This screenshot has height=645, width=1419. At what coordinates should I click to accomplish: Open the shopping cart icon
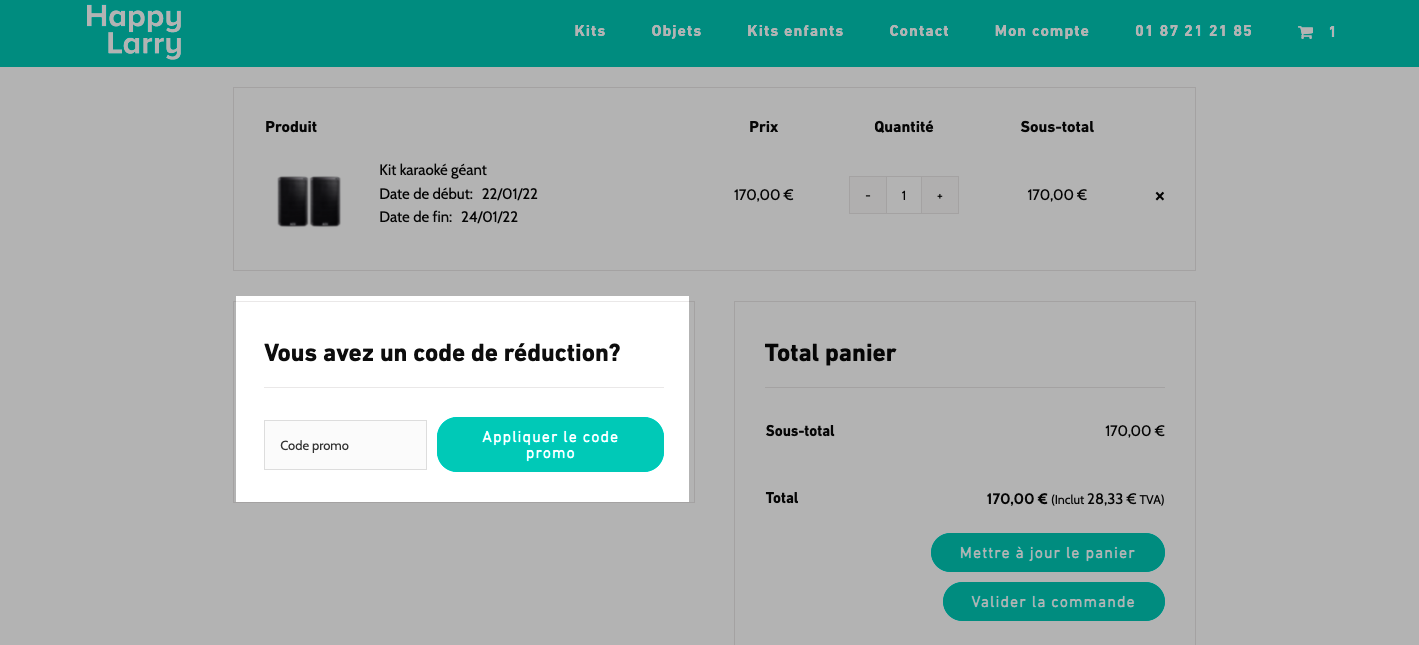(1305, 32)
